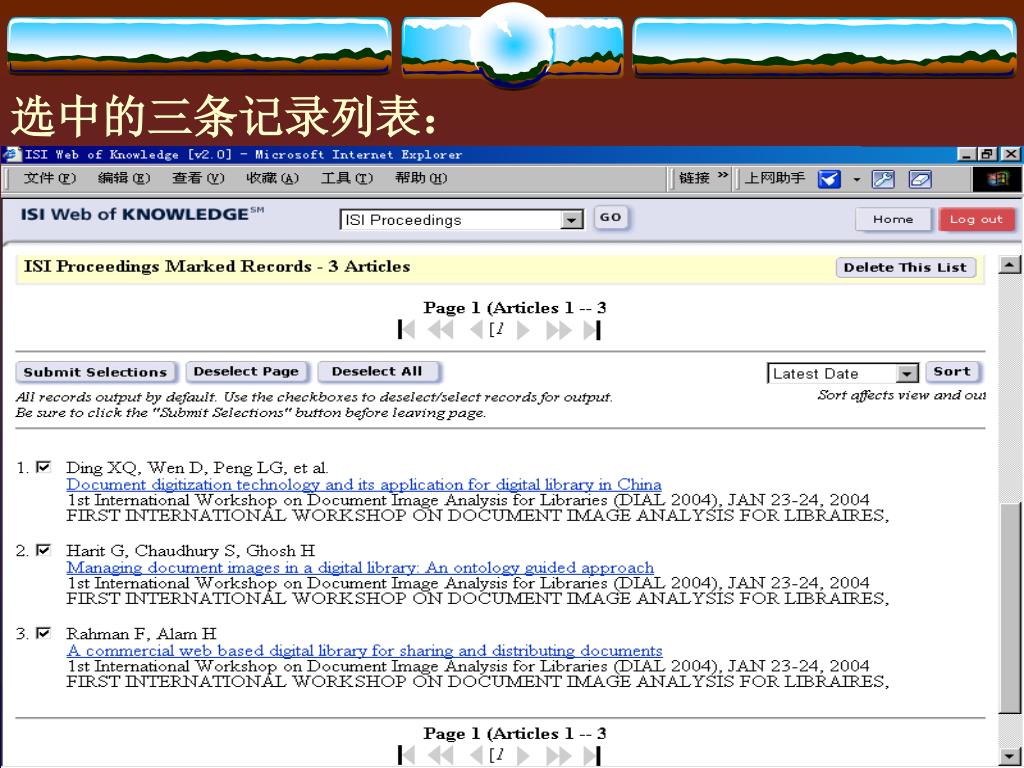Viewport: 1024px width, 768px height.
Task: Open the dropdown arrow next to the checkmark icon
Action: pos(856,180)
